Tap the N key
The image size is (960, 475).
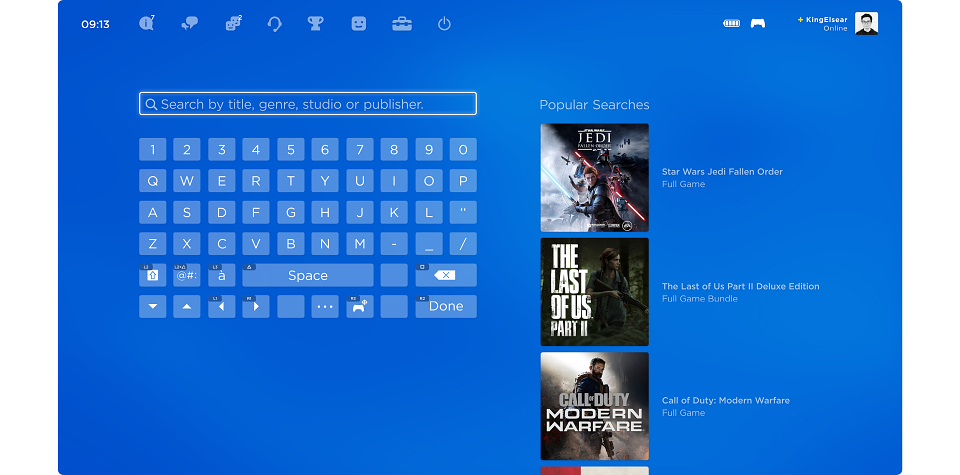pos(325,244)
